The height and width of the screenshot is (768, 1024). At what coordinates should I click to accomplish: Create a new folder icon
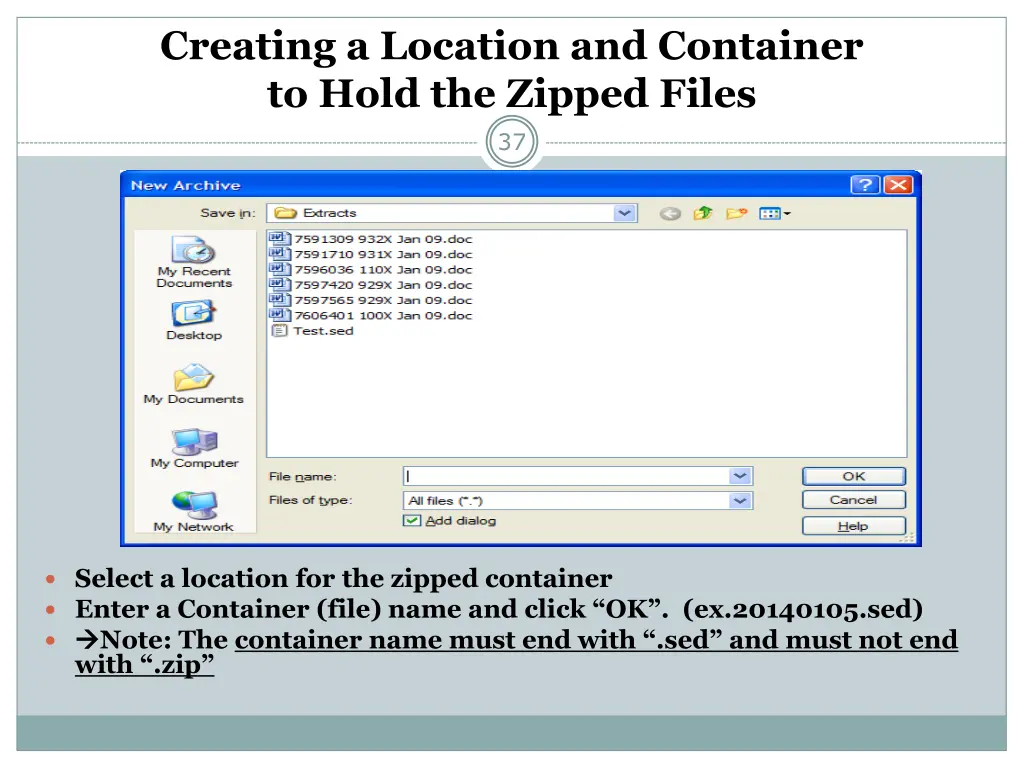point(736,213)
